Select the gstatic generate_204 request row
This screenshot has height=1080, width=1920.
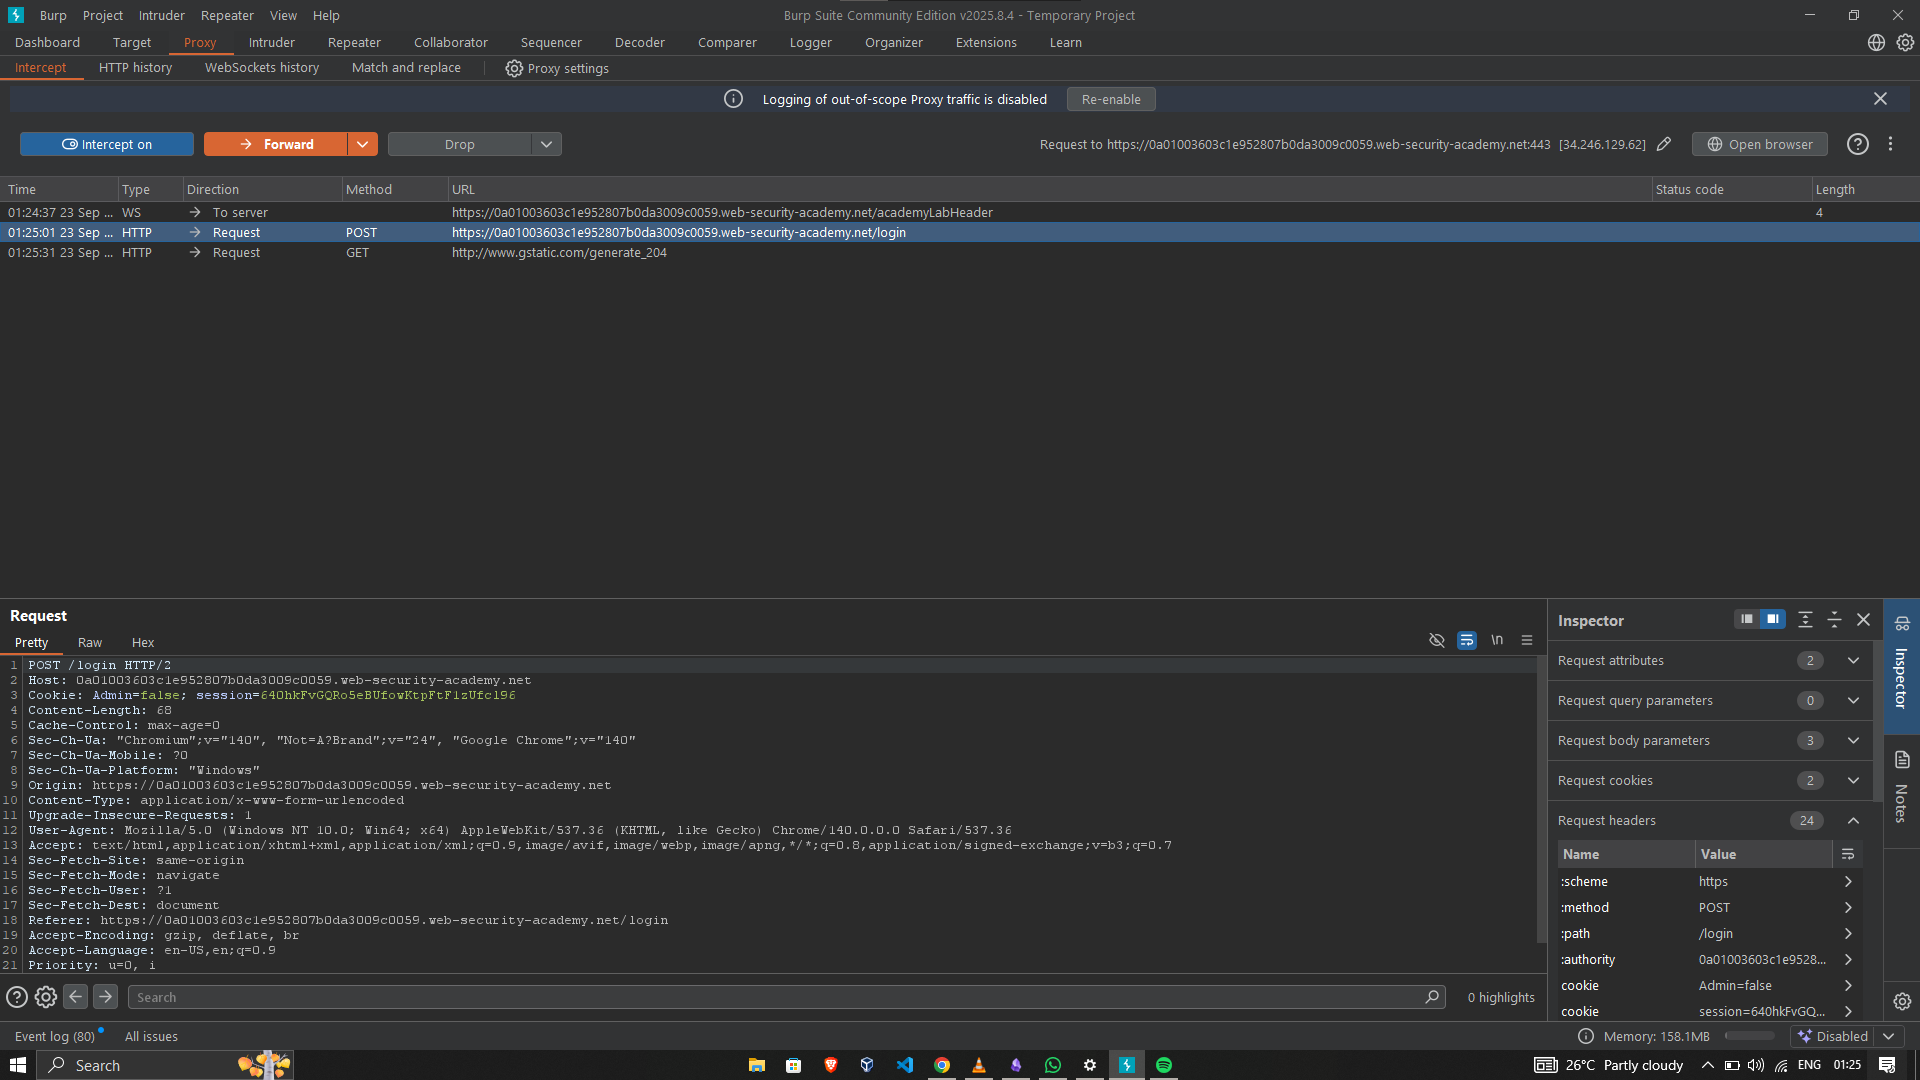(960, 253)
